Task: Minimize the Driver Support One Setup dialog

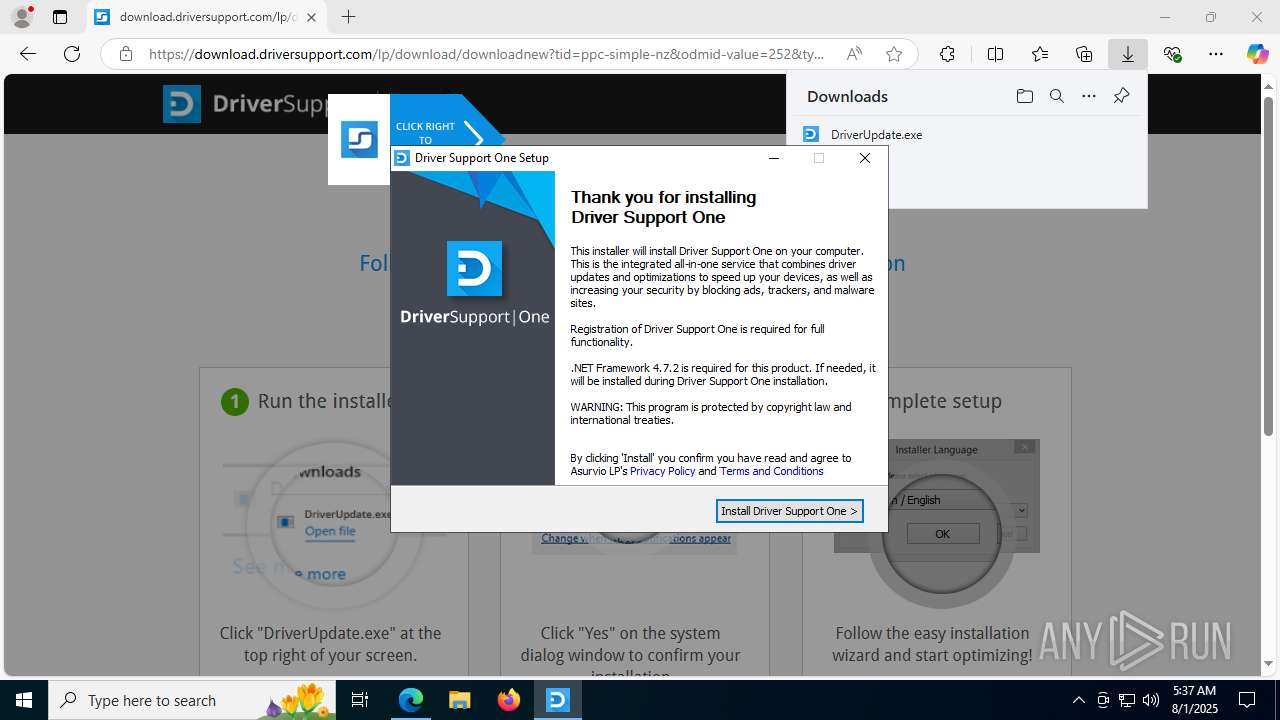Action: click(x=774, y=158)
